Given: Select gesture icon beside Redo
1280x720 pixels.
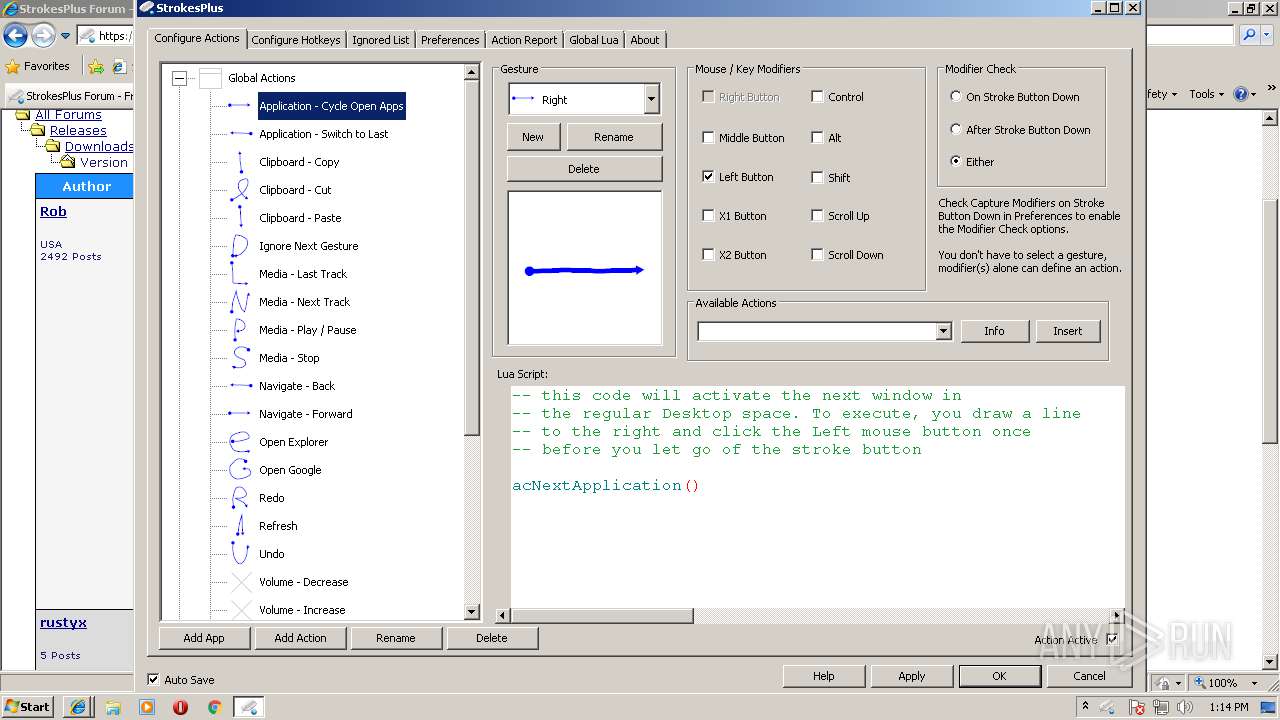Looking at the screenshot, I should 240,498.
